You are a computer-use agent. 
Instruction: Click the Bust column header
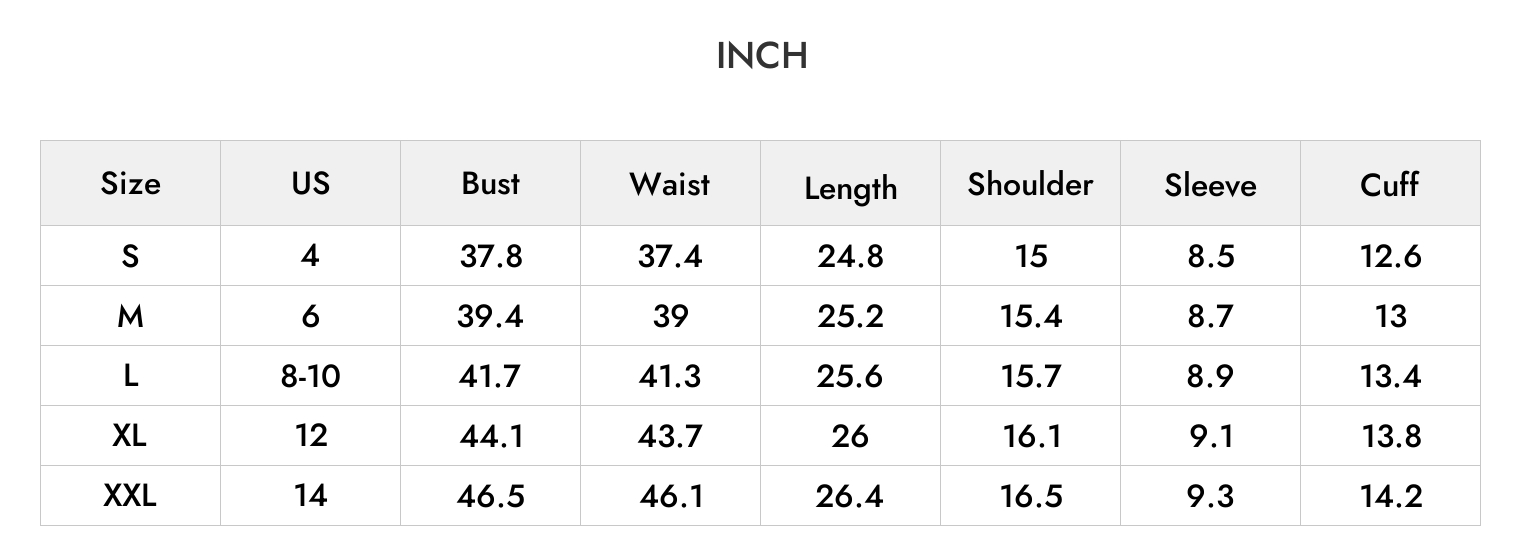click(491, 184)
